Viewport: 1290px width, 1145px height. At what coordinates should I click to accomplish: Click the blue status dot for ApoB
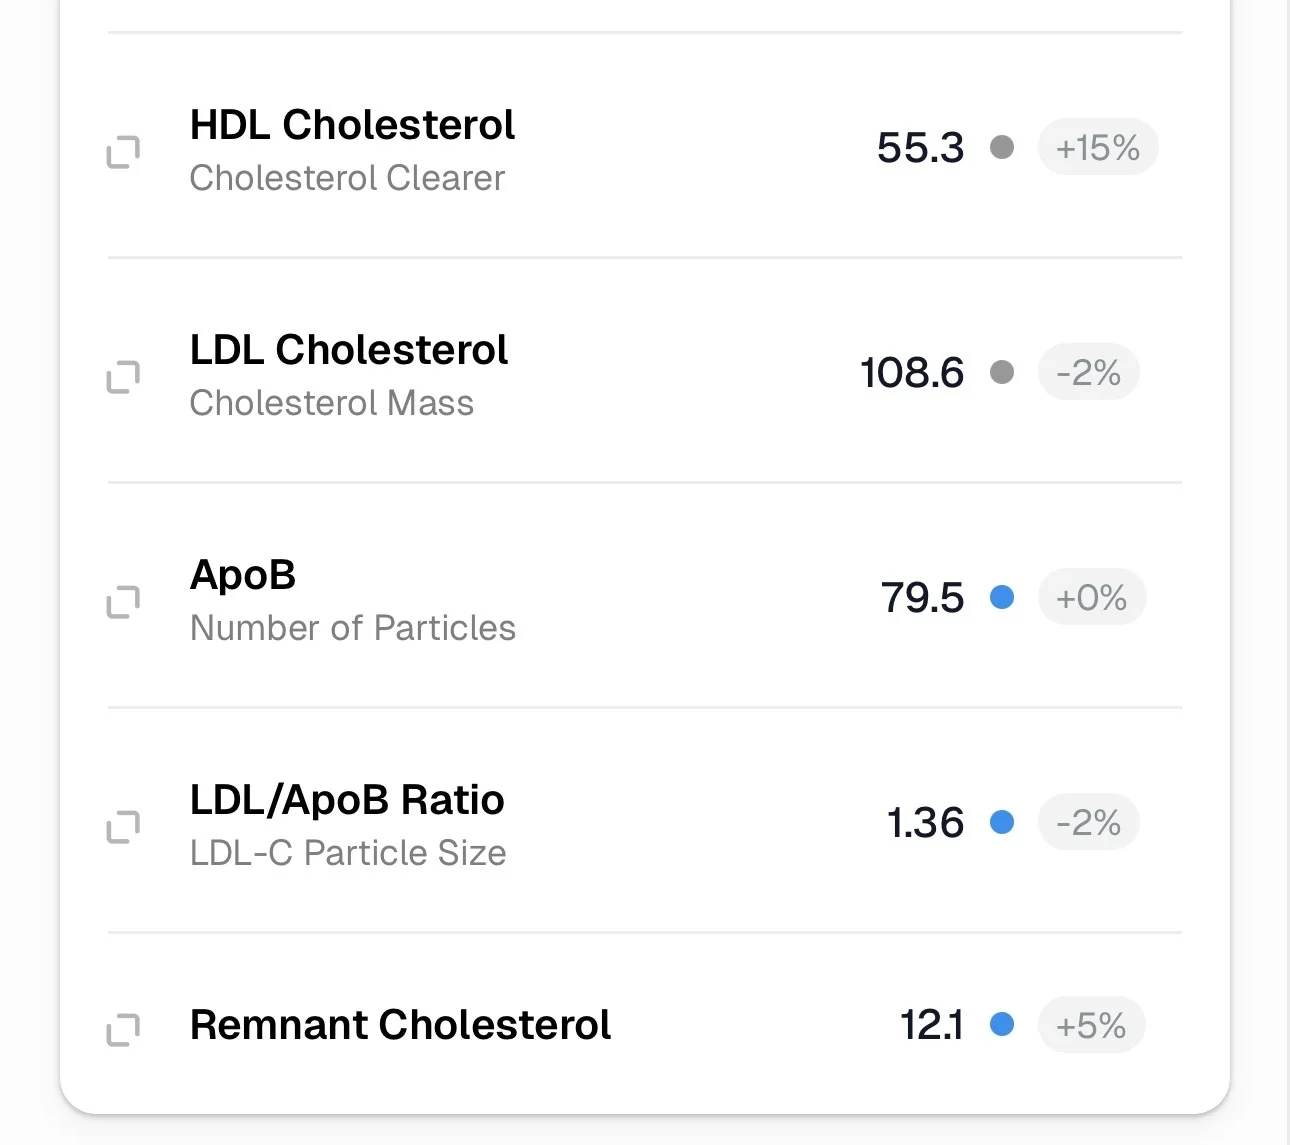point(1002,598)
